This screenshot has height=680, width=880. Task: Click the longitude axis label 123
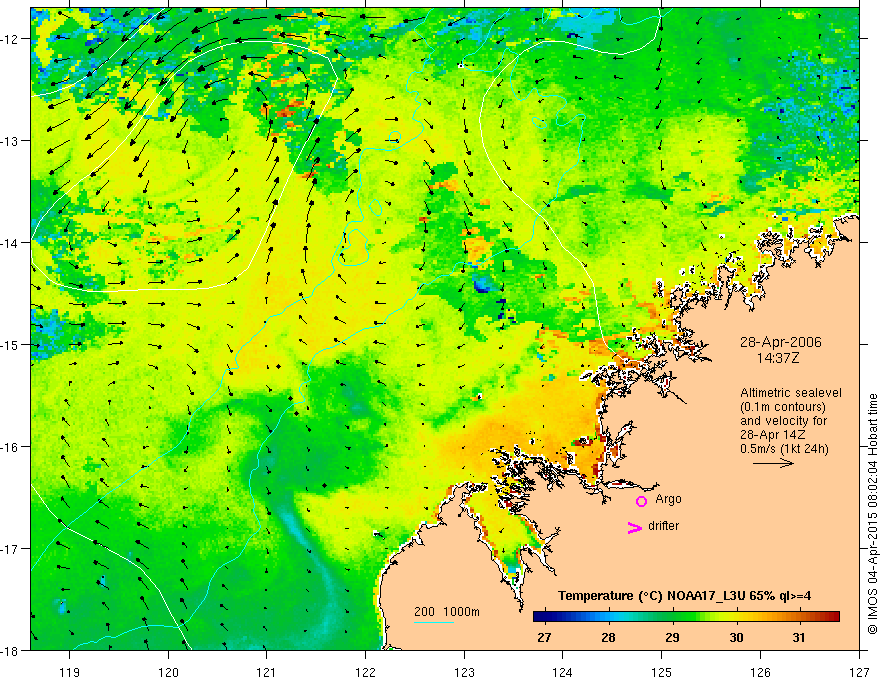click(x=464, y=672)
